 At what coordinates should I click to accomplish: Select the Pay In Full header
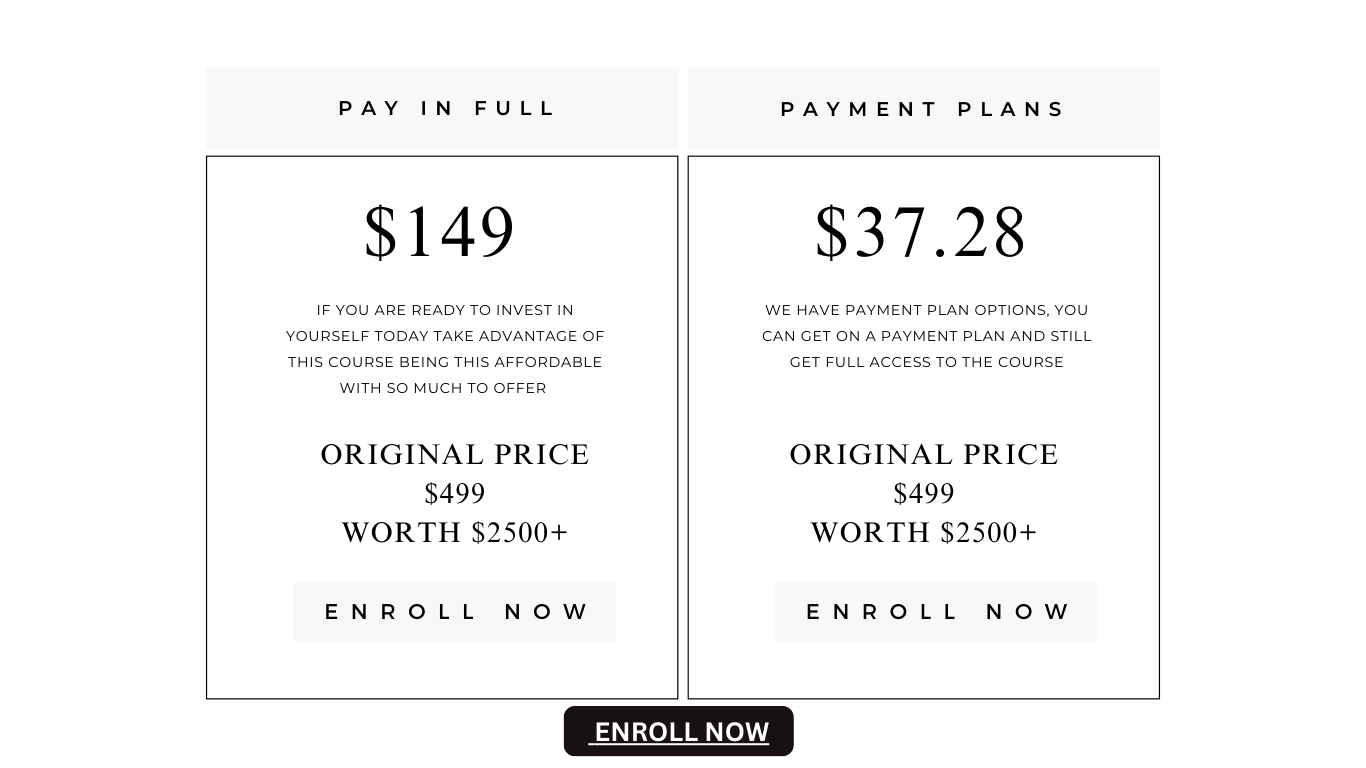coord(442,109)
